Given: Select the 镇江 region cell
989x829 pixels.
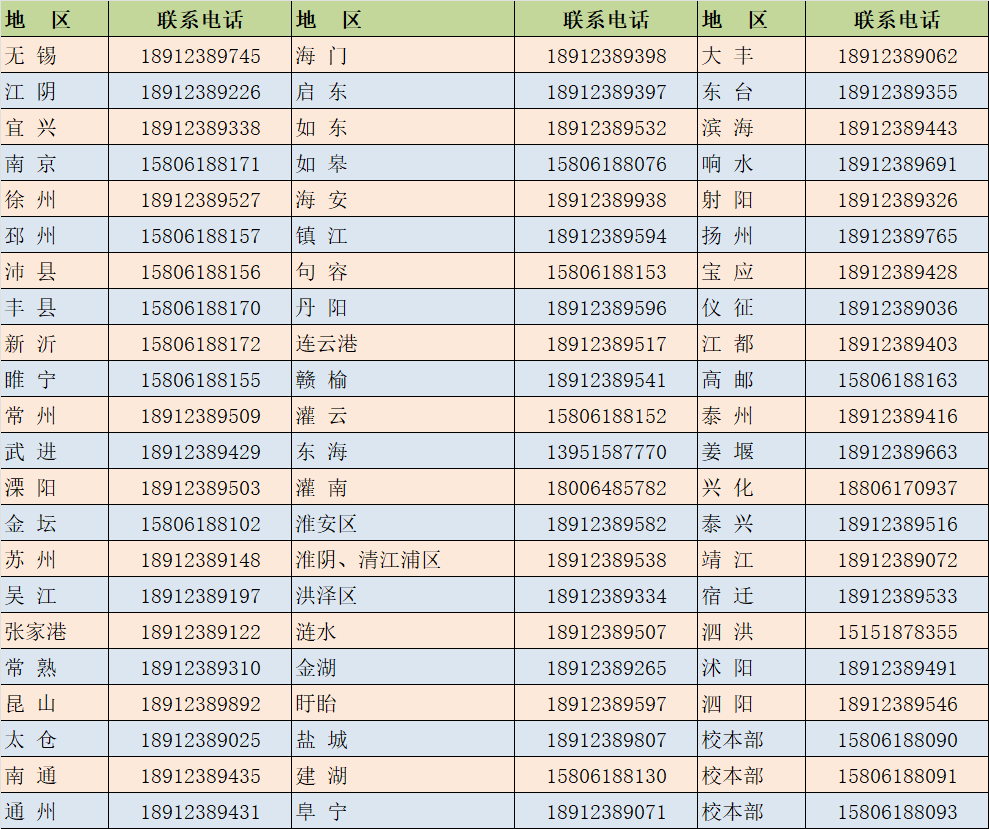Looking at the screenshot, I should click(x=322, y=236).
